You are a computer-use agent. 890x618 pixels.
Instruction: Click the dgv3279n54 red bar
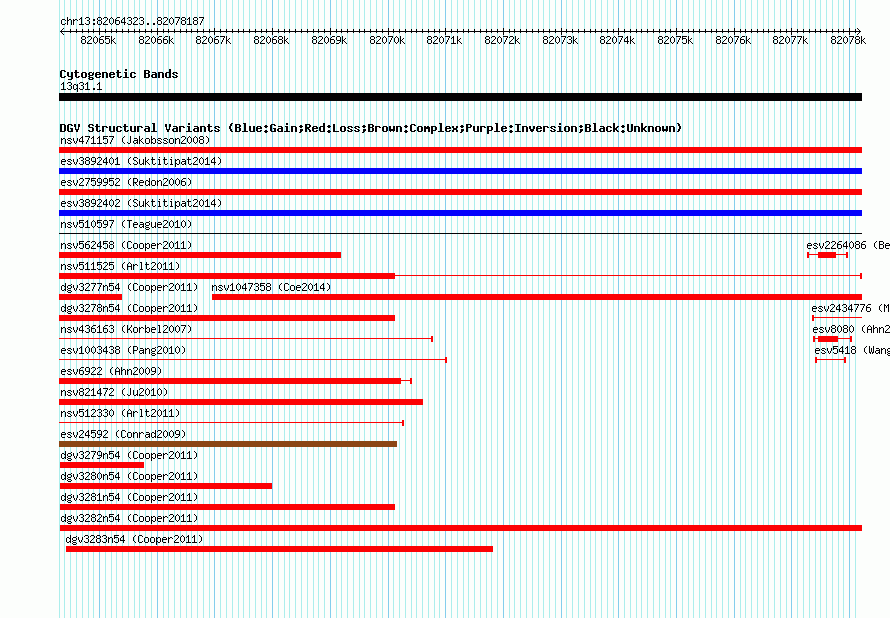[x=102, y=465]
